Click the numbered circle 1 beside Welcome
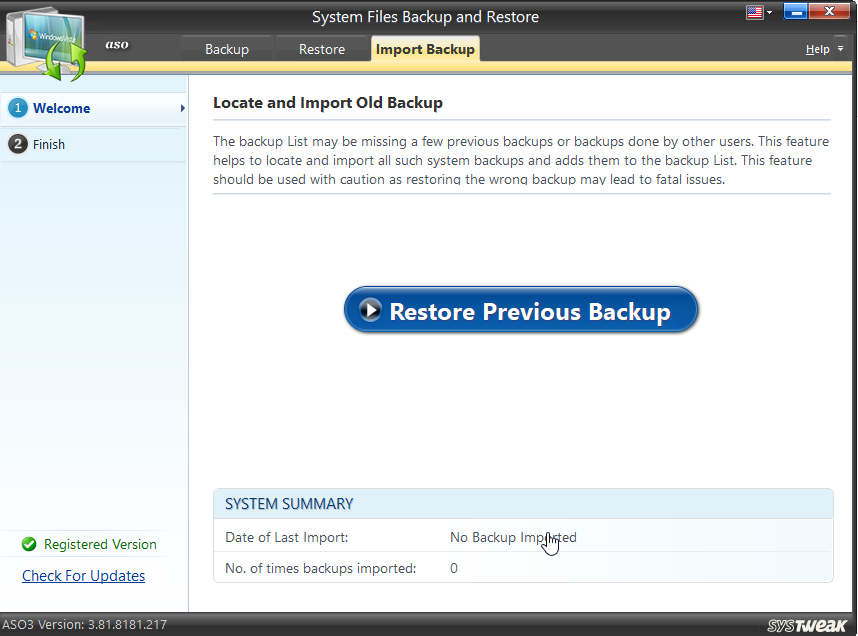The height and width of the screenshot is (636, 858). pos(18,108)
